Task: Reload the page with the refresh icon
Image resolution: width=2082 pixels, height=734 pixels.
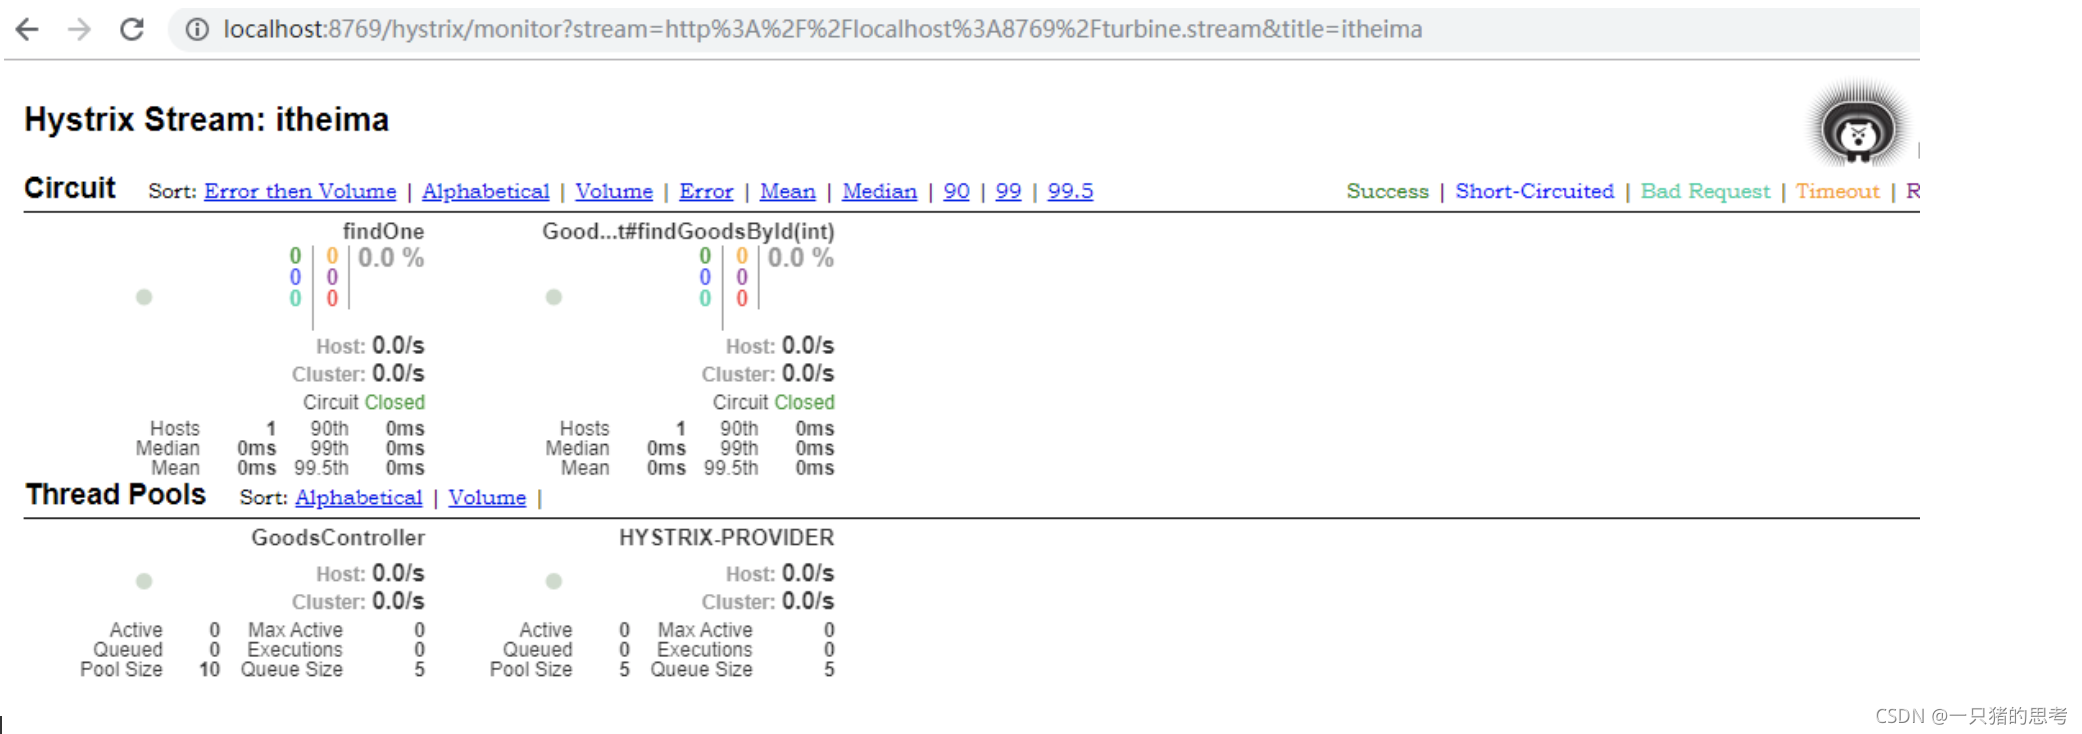Action: 132,29
